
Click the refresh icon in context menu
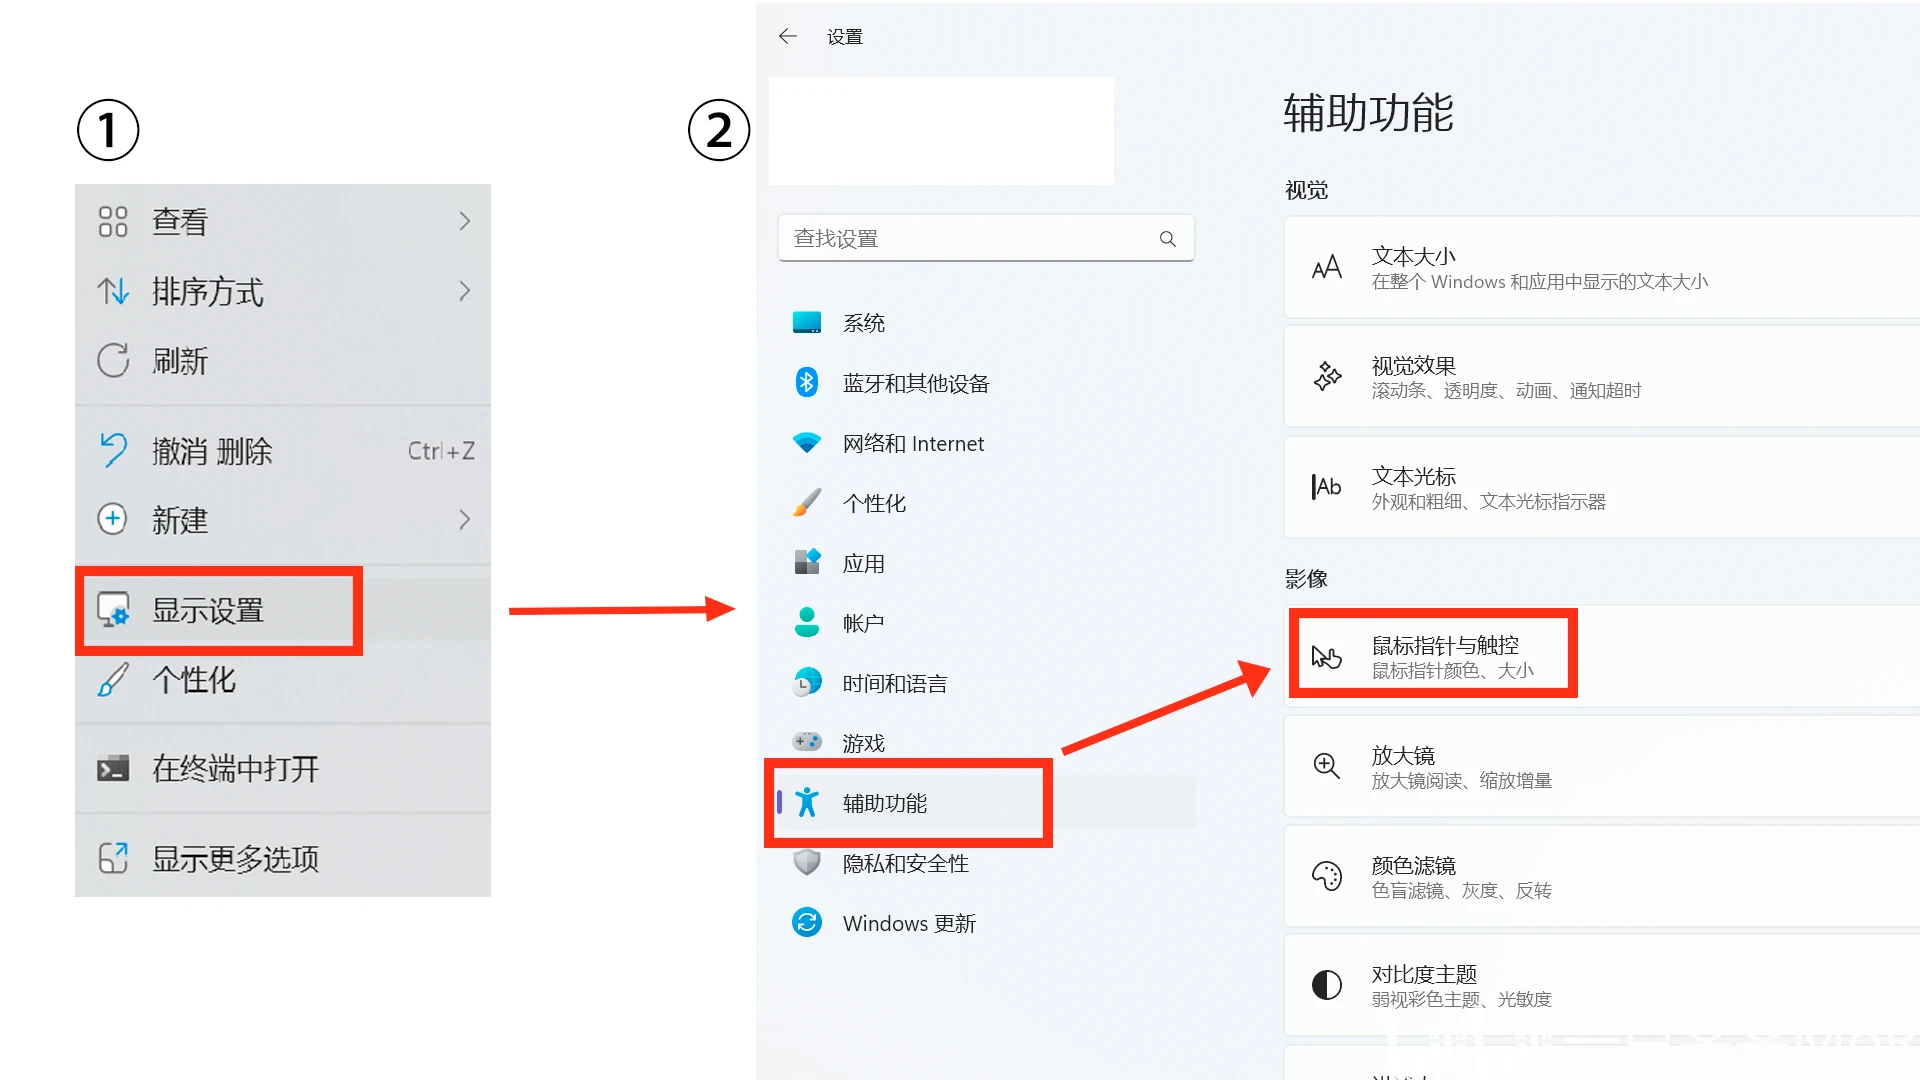[113, 361]
